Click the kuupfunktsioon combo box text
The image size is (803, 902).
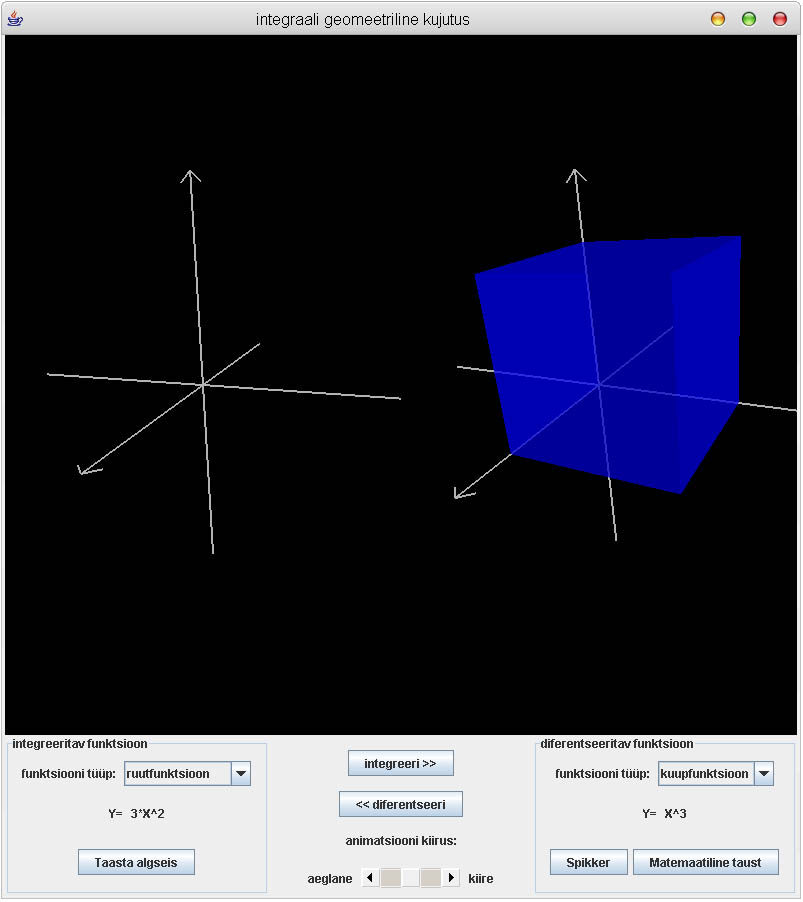(x=705, y=774)
